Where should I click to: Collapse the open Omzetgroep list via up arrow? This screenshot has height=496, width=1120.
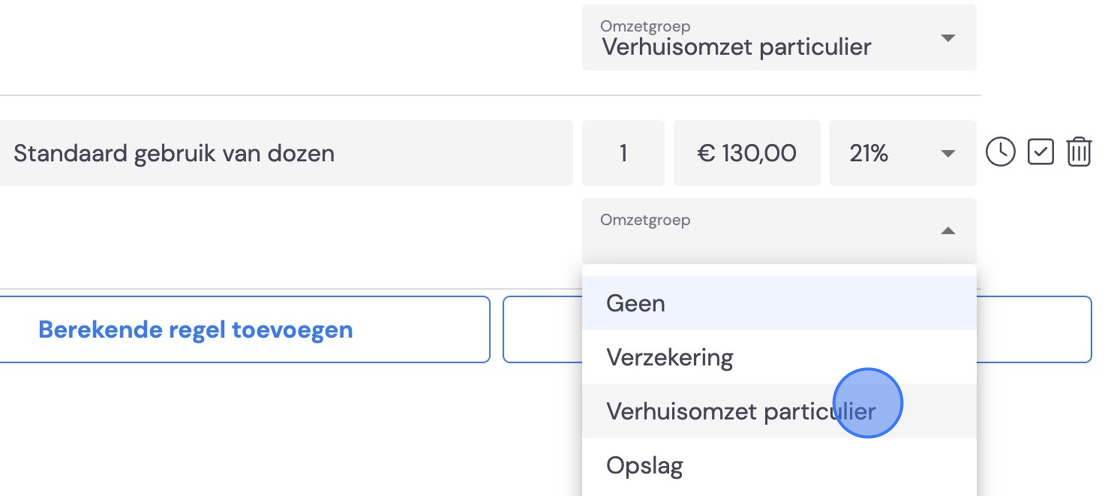[948, 231]
